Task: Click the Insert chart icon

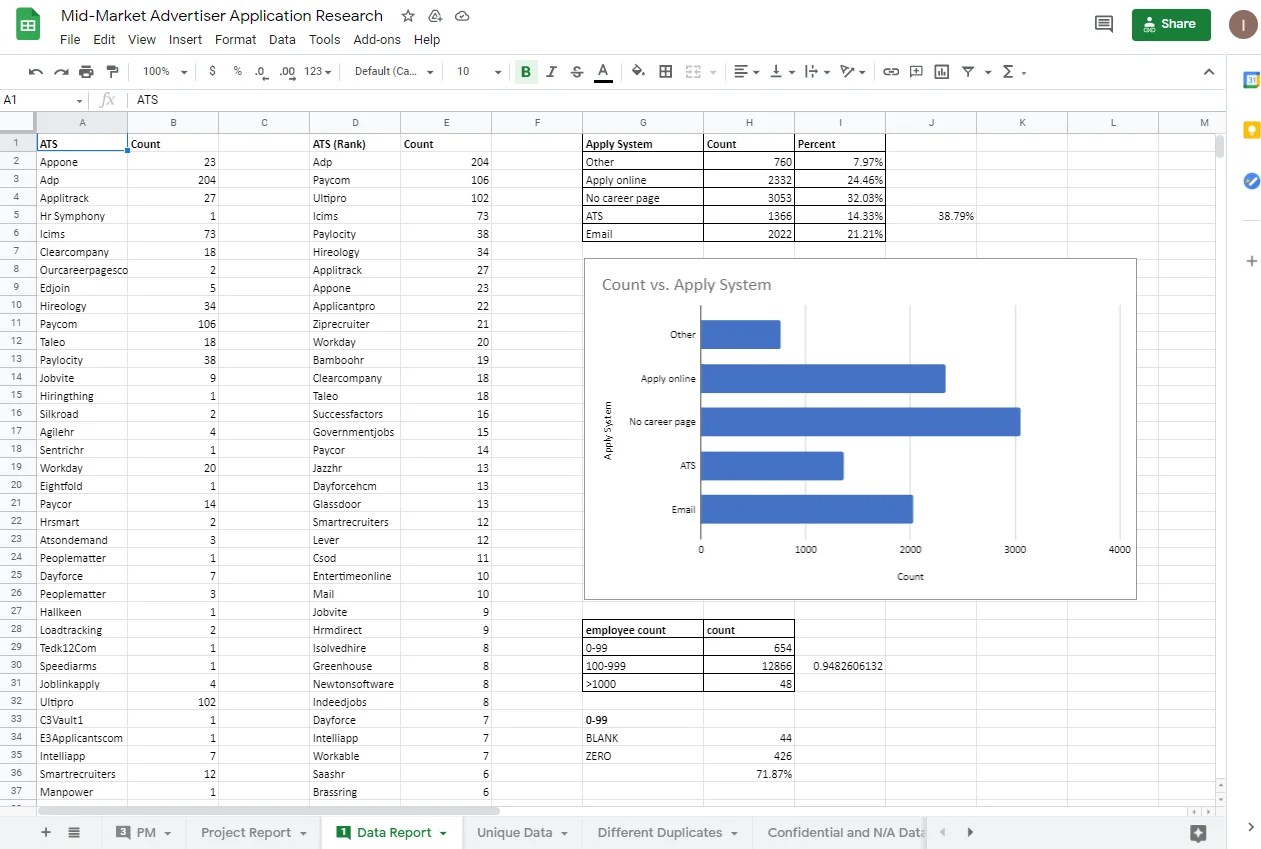Action: point(941,71)
